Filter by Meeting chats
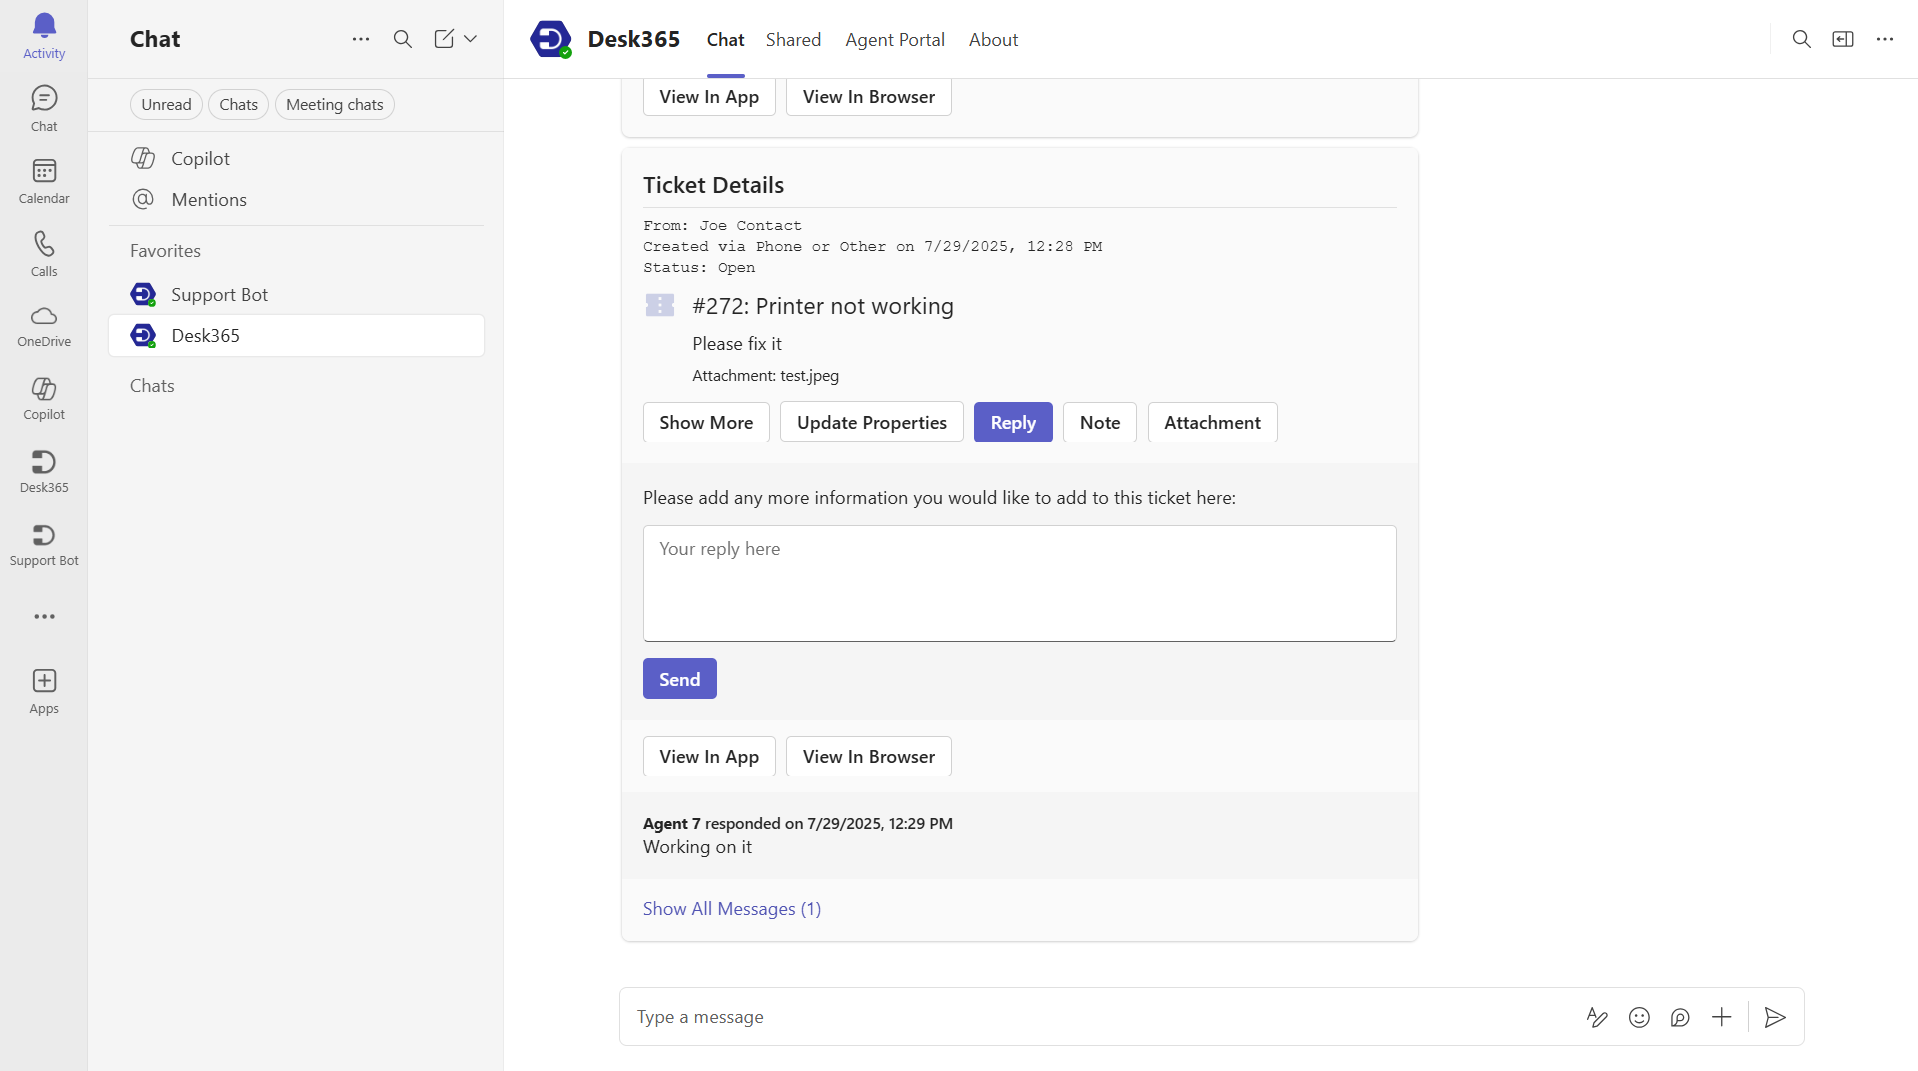The height and width of the screenshot is (1071, 1918). click(x=334, y=104)
